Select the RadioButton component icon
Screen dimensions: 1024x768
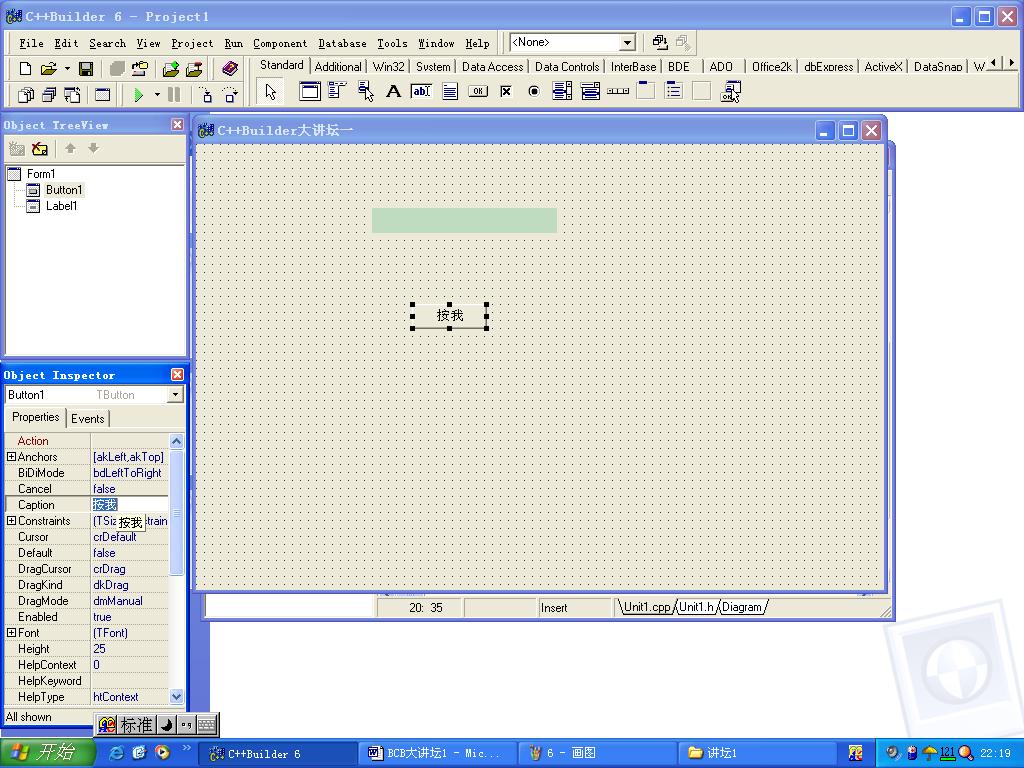tap(534, 91)
